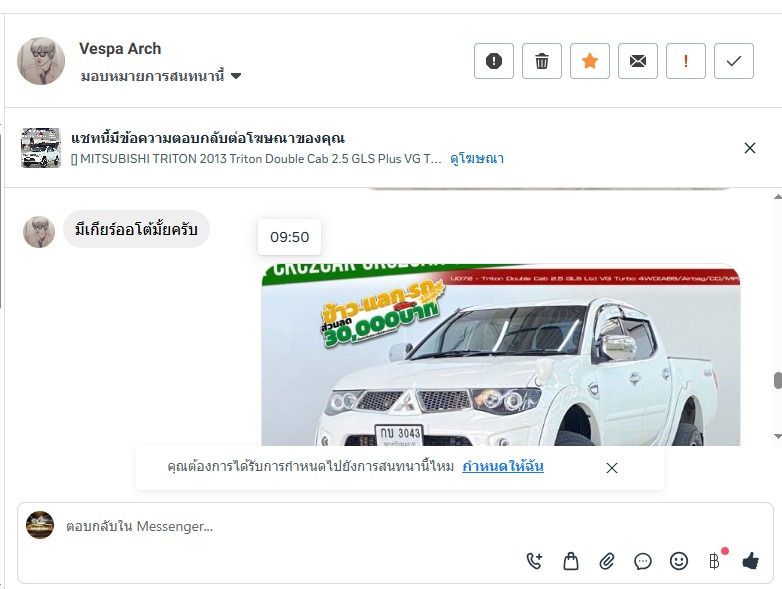
Task: Close the assignment prompt notification
Action: click(x=612, y=468)
